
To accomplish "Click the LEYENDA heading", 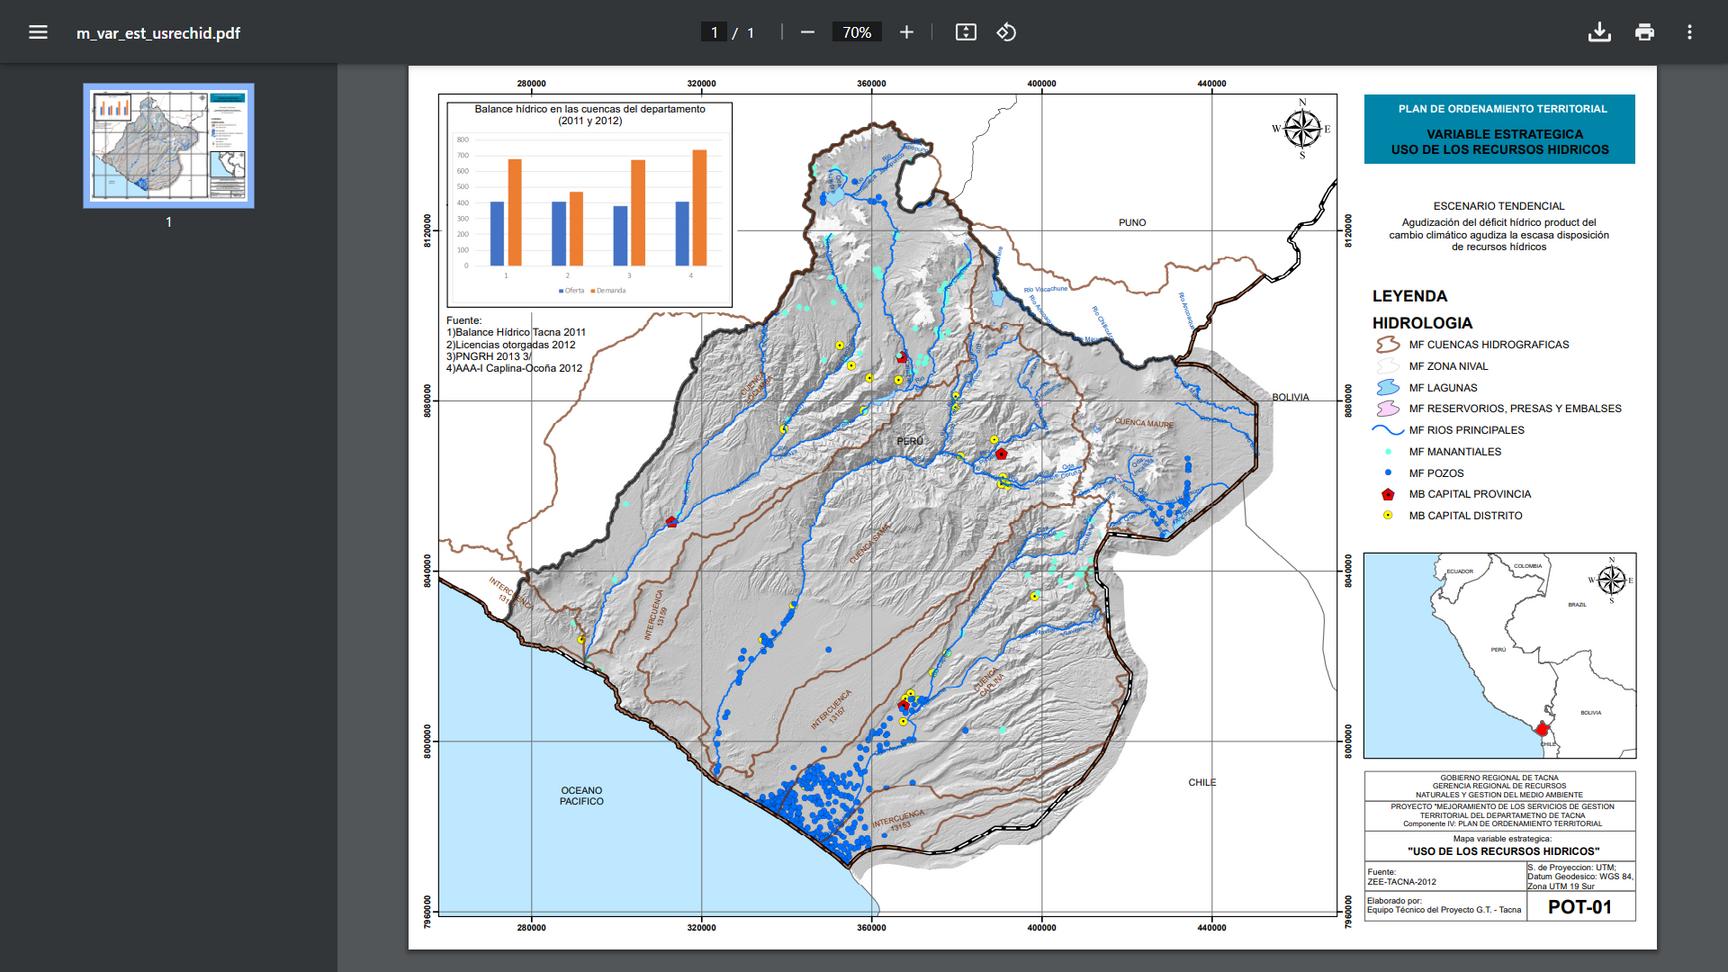I will 1409,296.
